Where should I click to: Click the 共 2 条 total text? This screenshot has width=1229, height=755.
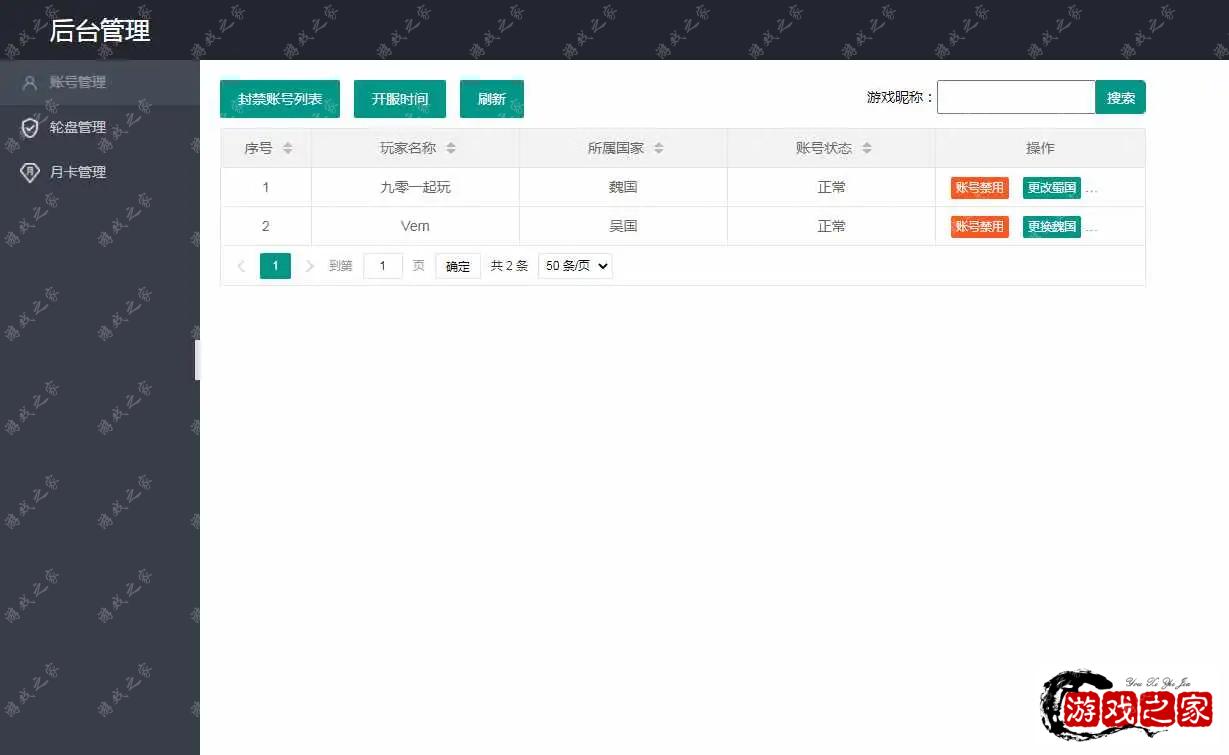509,266
